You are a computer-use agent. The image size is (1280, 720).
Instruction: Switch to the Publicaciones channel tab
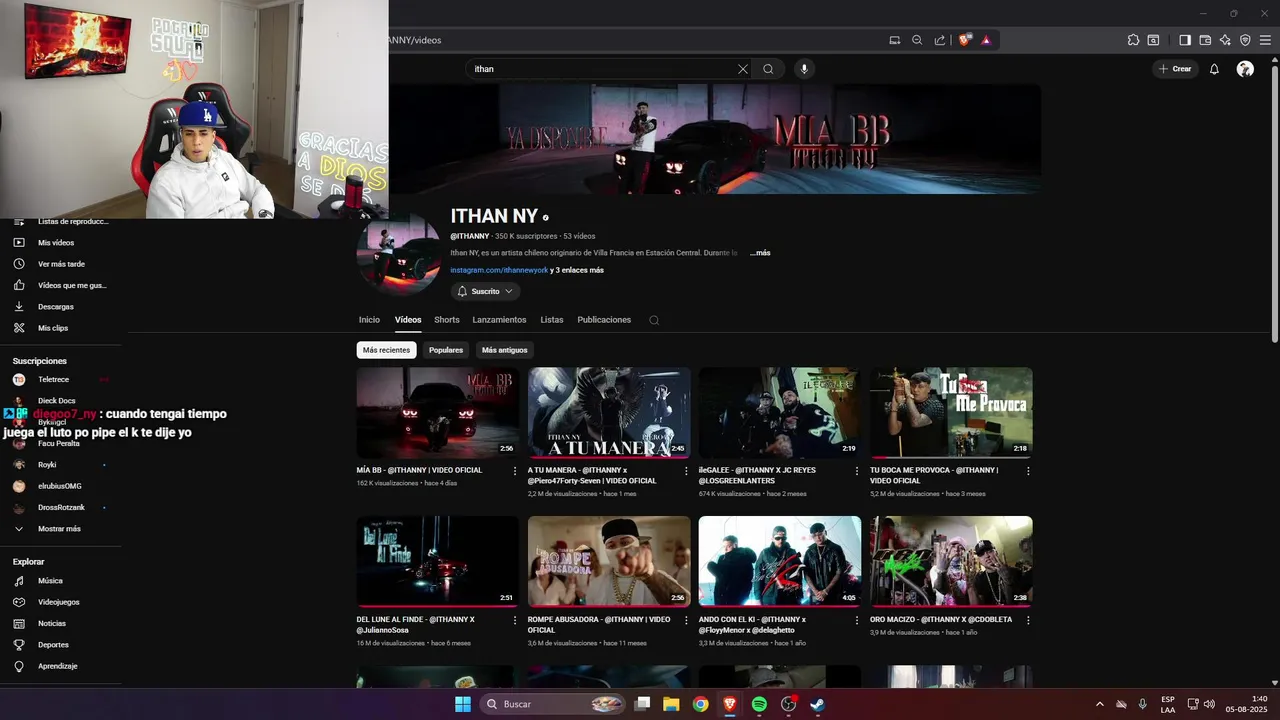[604, 320]
